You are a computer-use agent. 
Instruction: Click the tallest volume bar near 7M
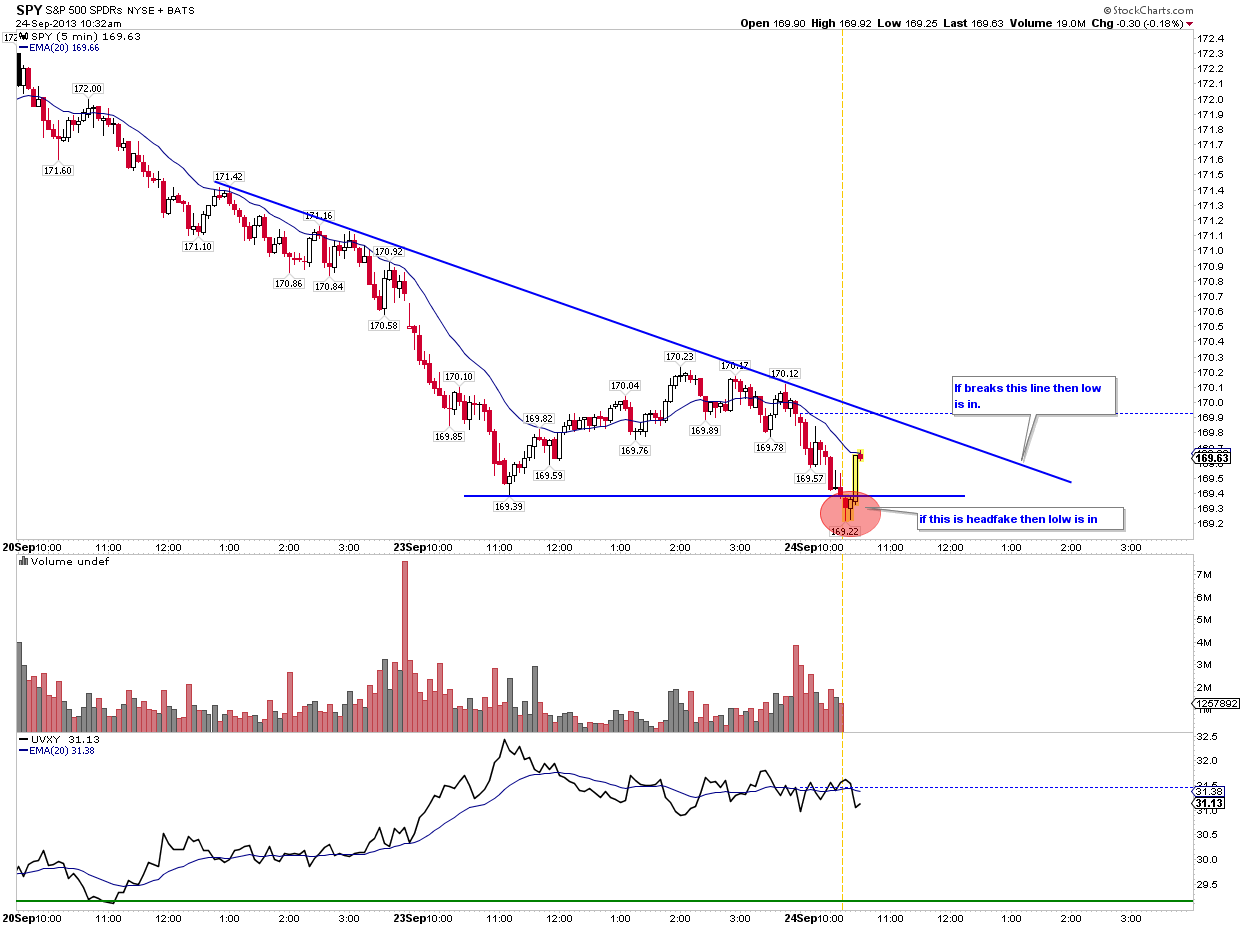405,646
